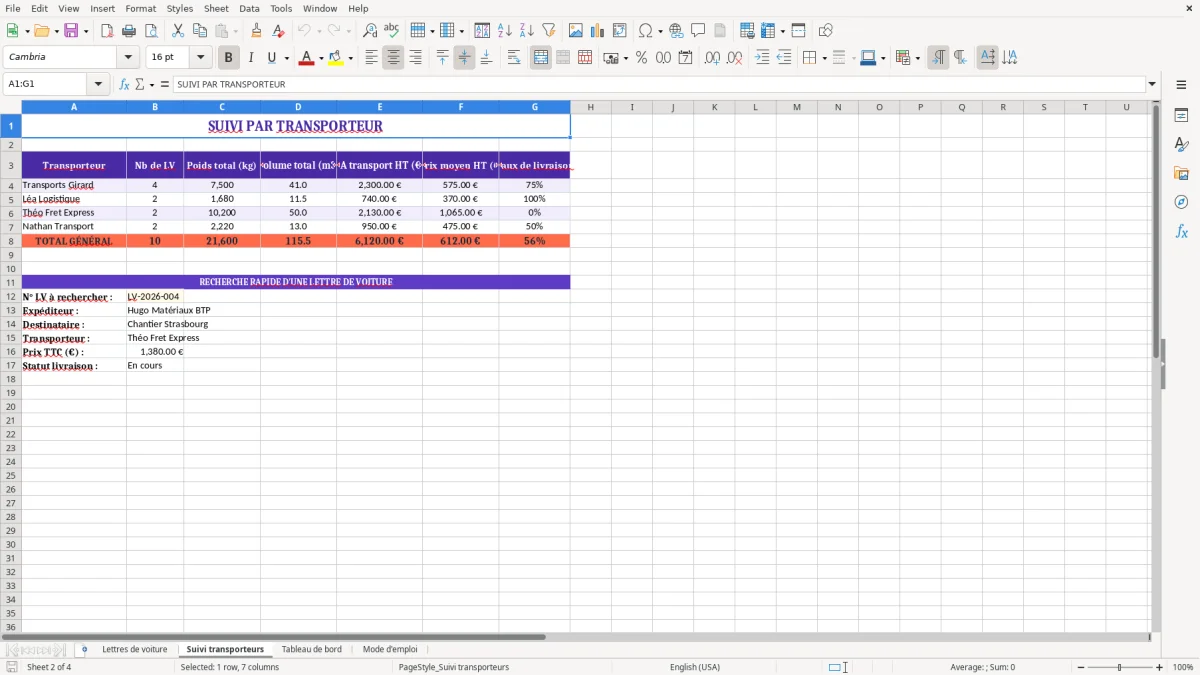Toggle Print Preview
This screenshot has height=675, width=1200.
click(151, 31)
